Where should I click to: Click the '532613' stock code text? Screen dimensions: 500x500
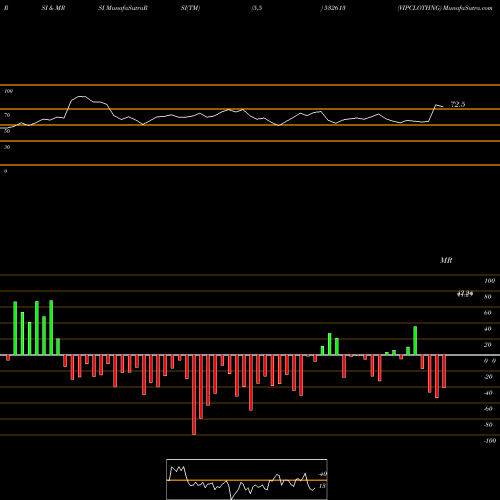(334, 8)
